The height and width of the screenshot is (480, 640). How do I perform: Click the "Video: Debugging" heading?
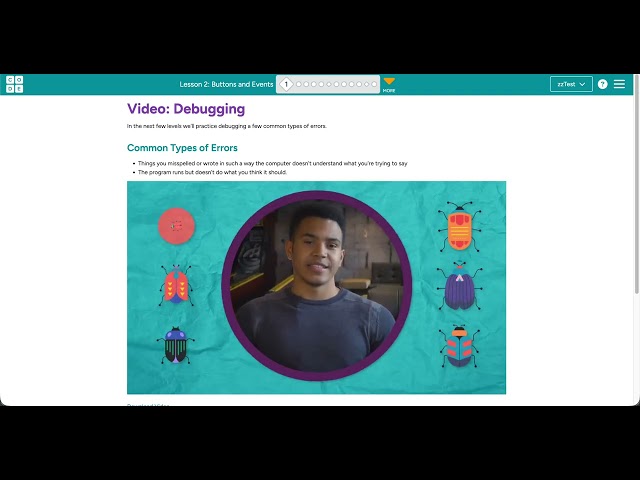tap(186, 109)
